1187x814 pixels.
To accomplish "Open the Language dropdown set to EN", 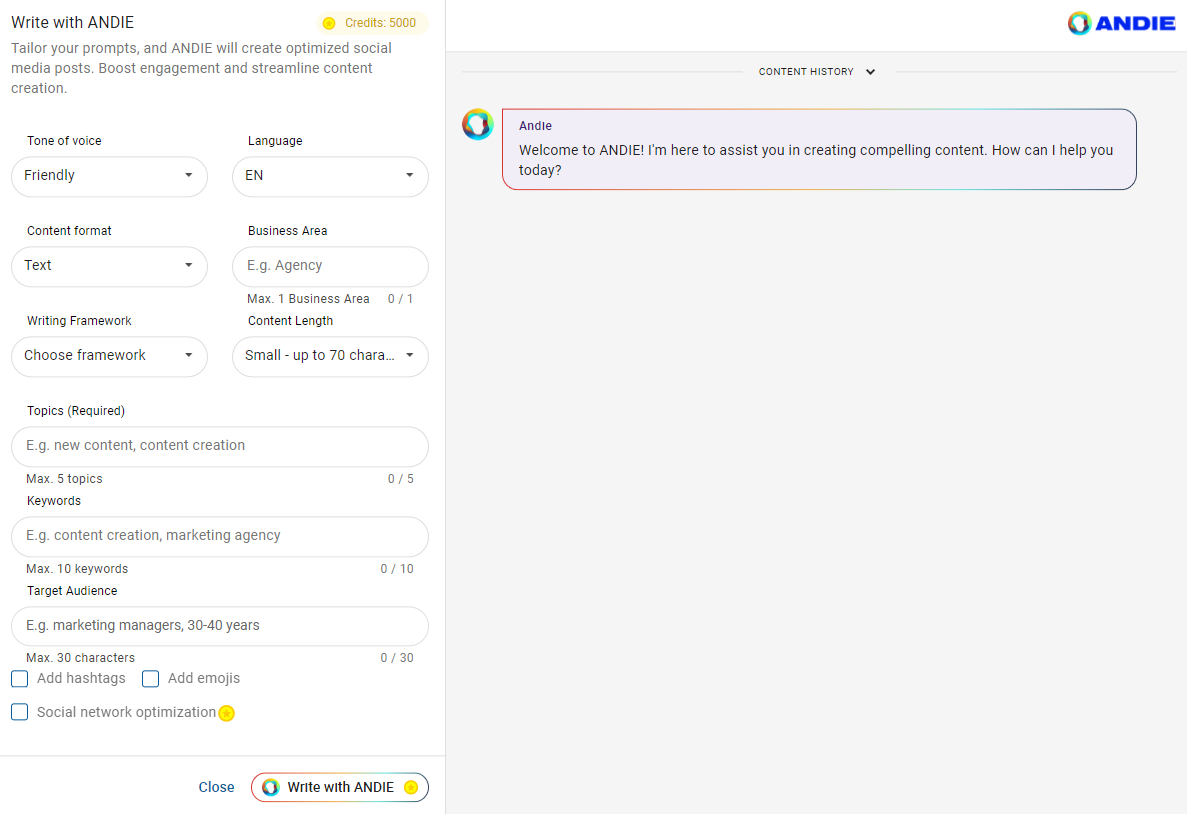I will click(x=330, y=176).
